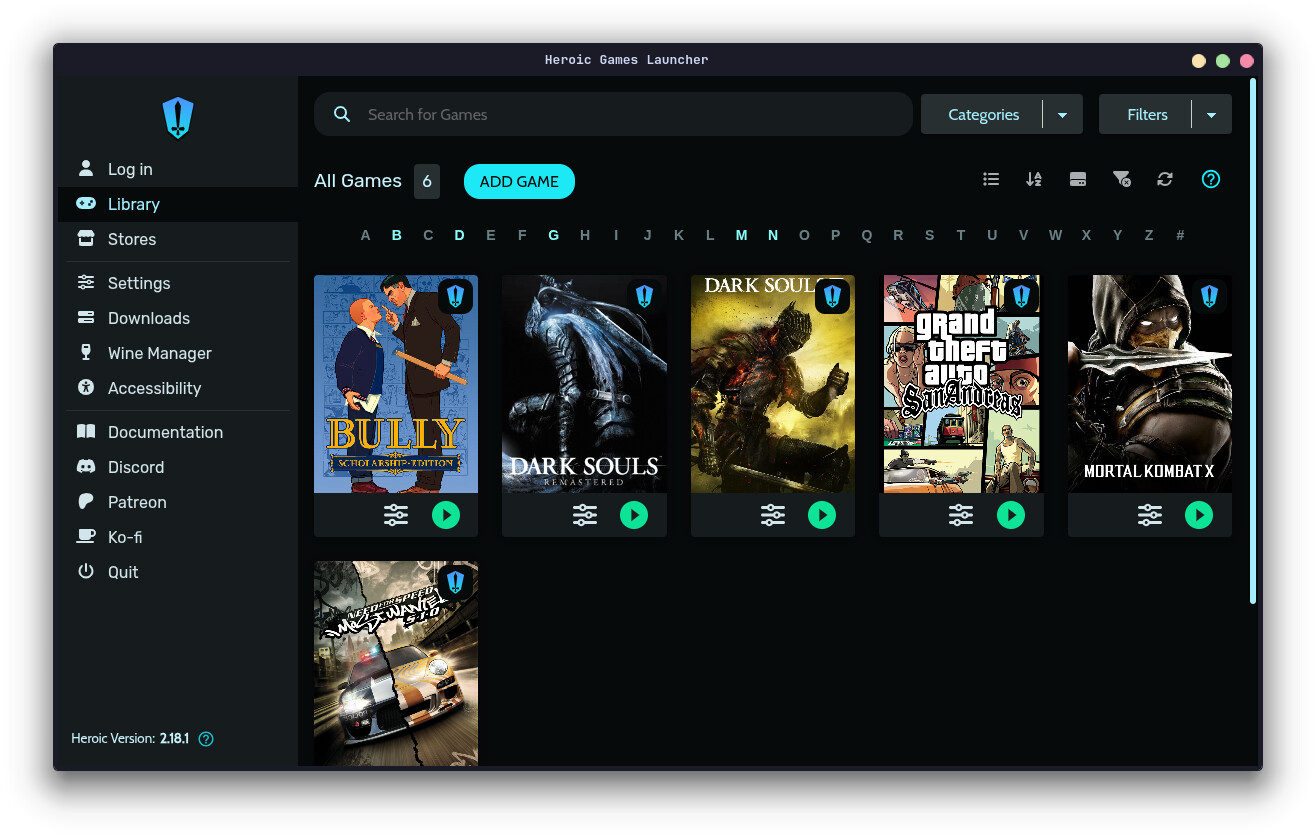Open the Documentation link
Viewport: 1316px width, 837px height.
pos(165,432)
